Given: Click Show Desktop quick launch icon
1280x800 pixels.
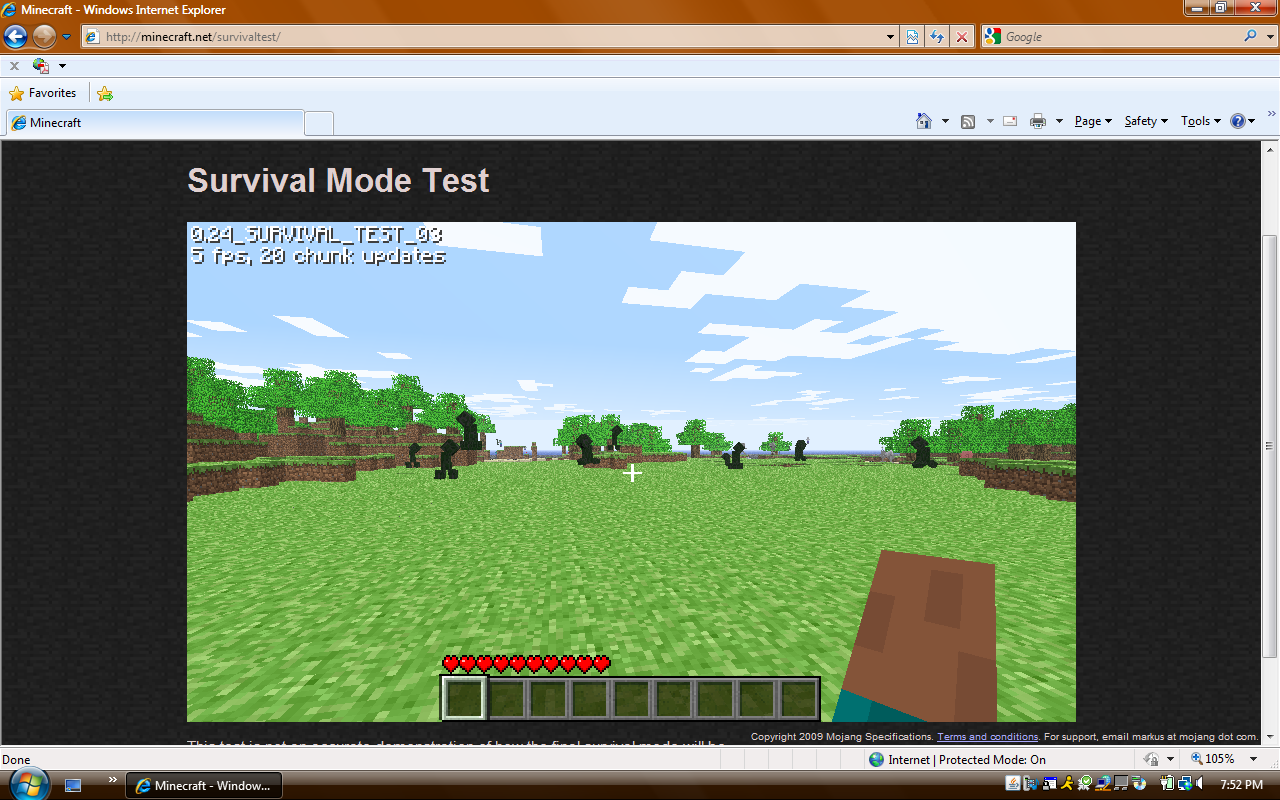Looking at the screenshot, I should tap(73, 785).
